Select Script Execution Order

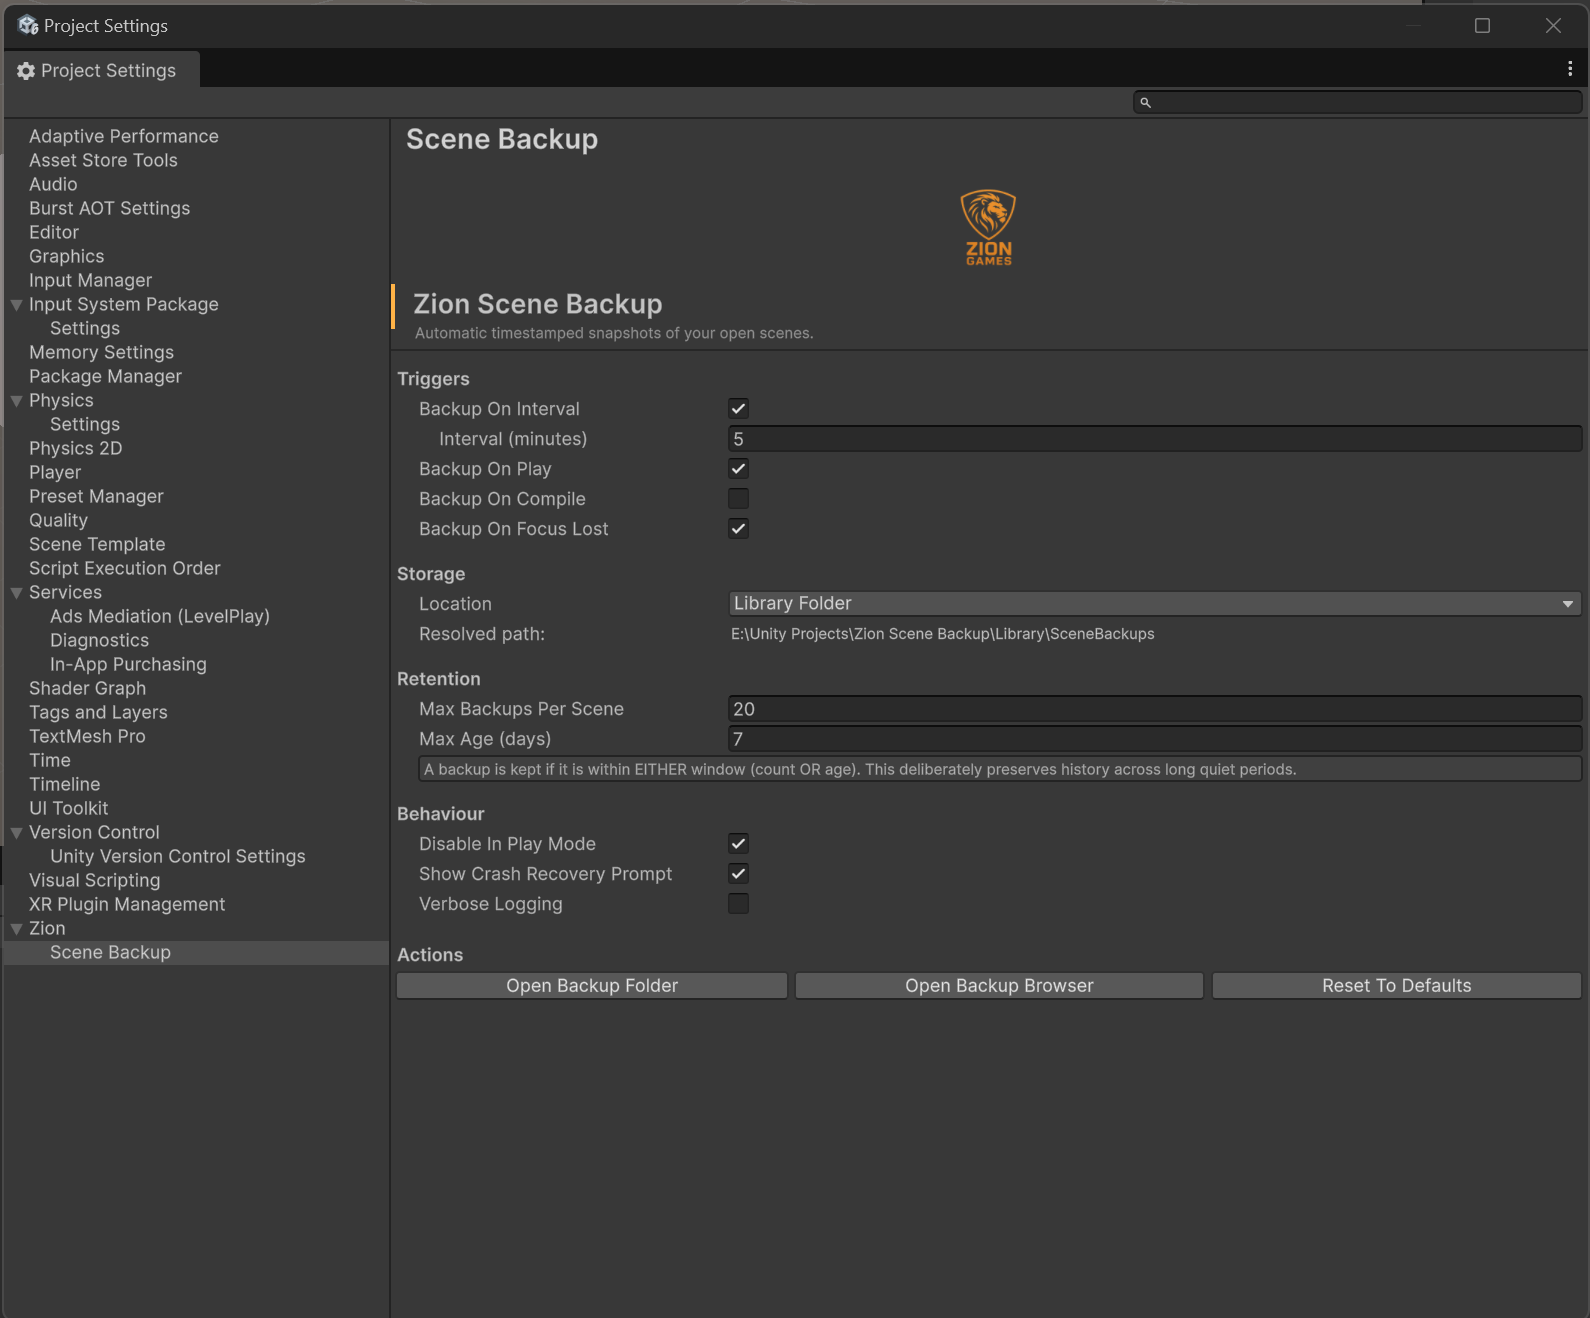tap(125, 568)
